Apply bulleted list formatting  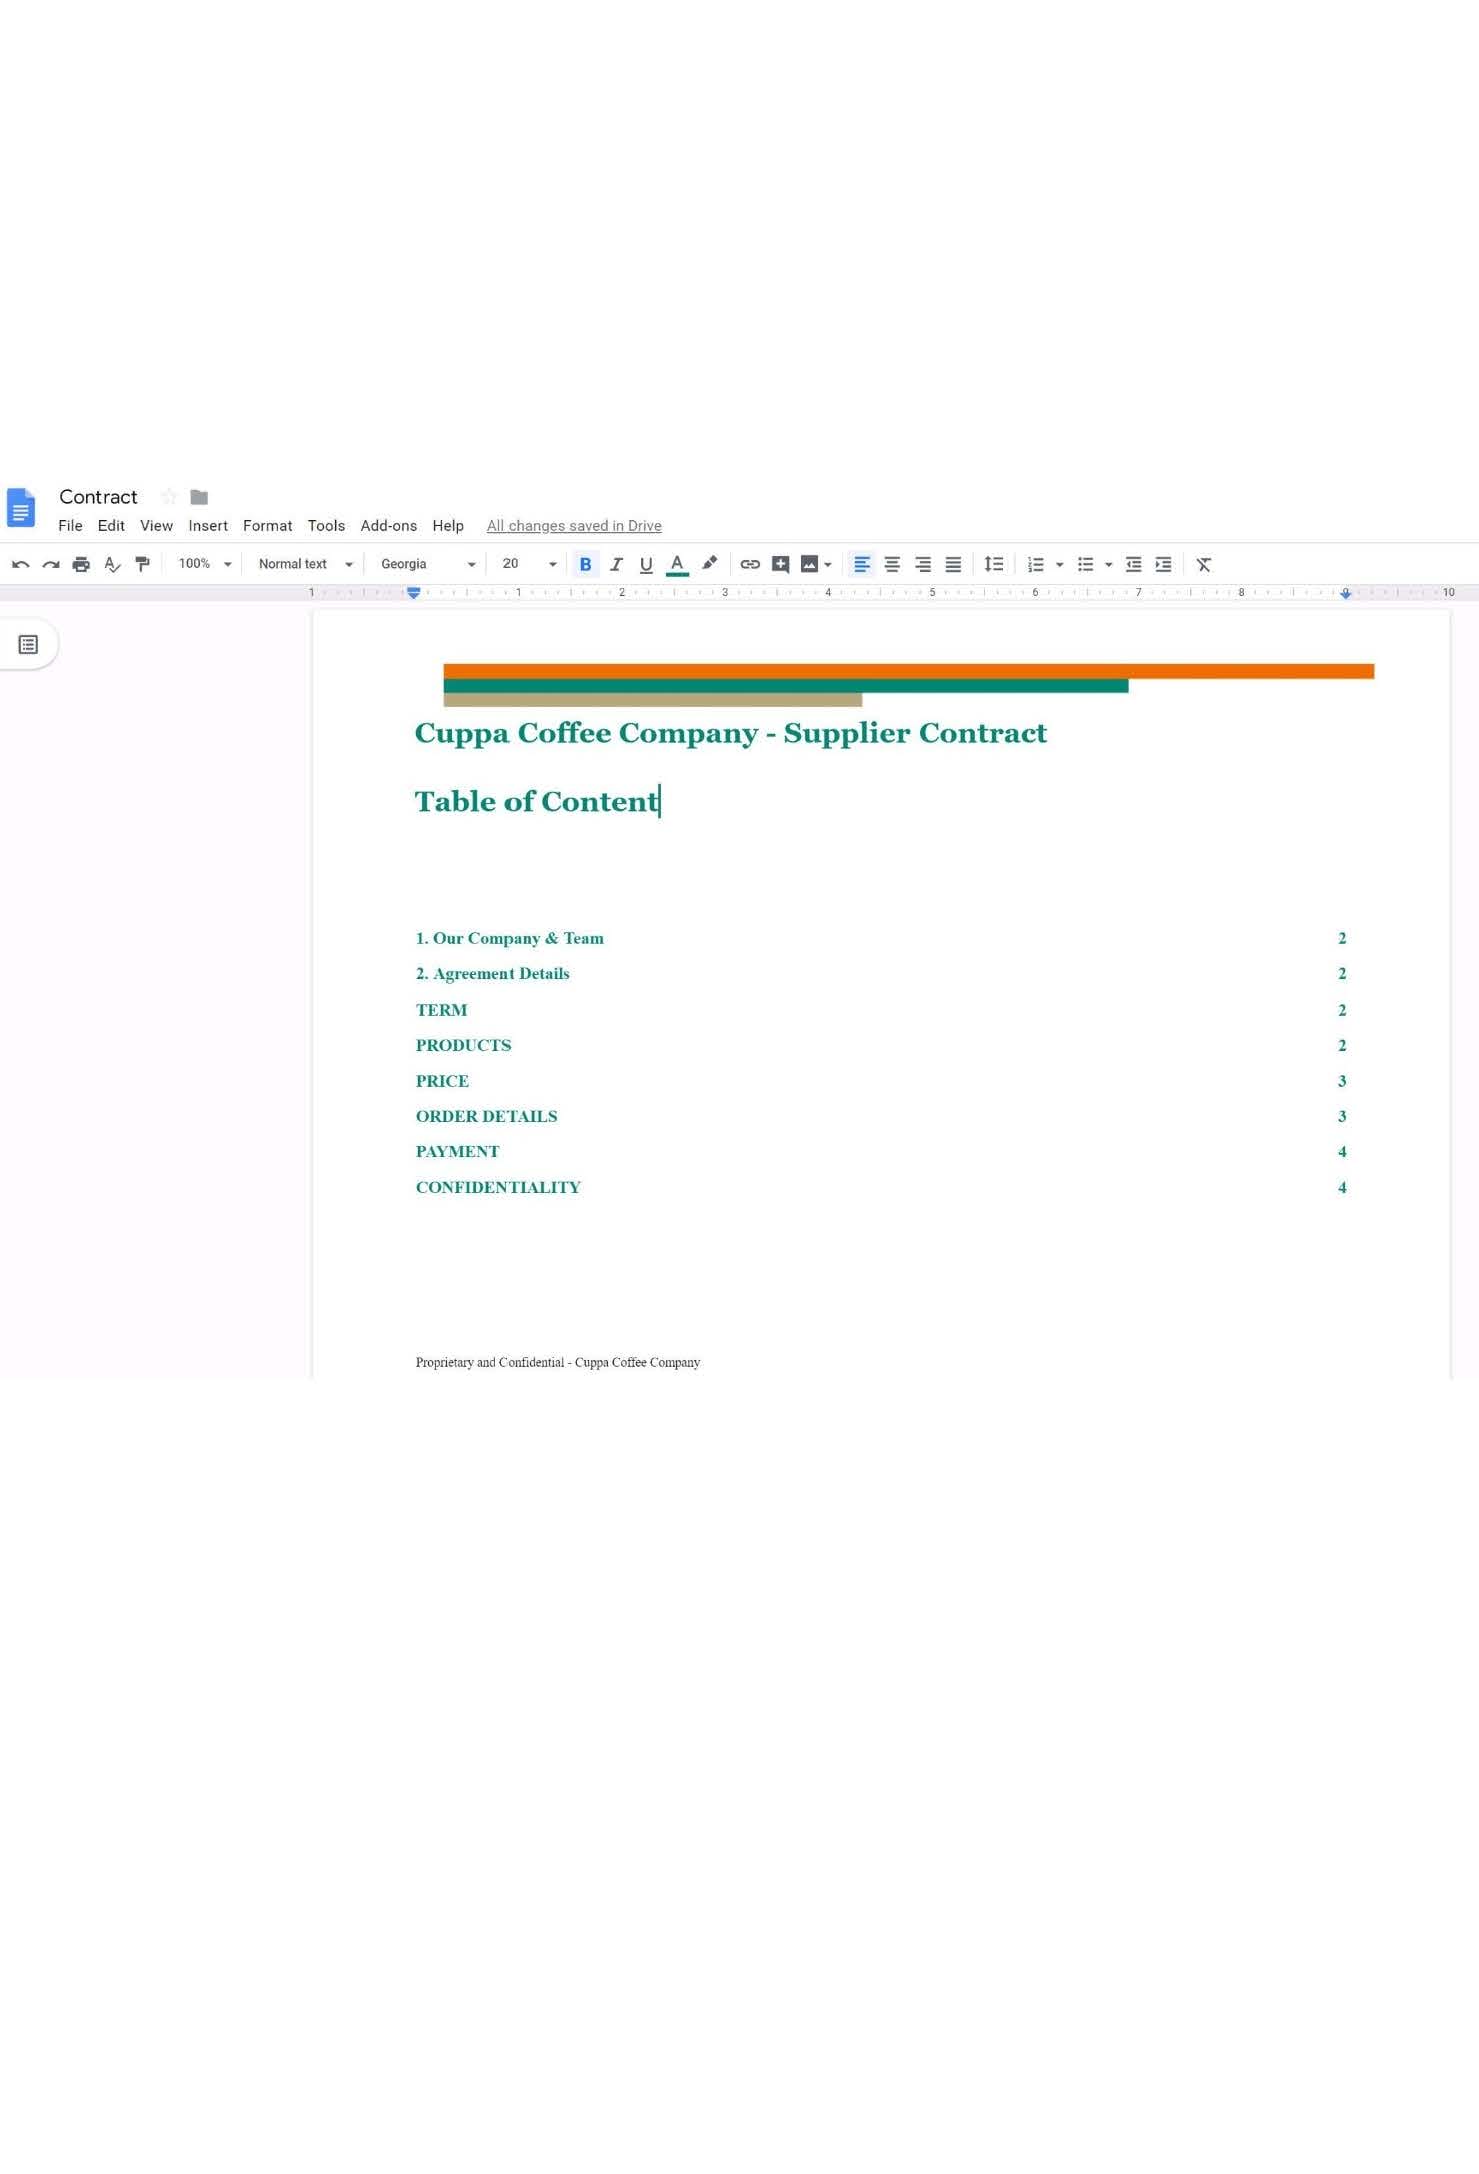click(x=1086, y=565)
